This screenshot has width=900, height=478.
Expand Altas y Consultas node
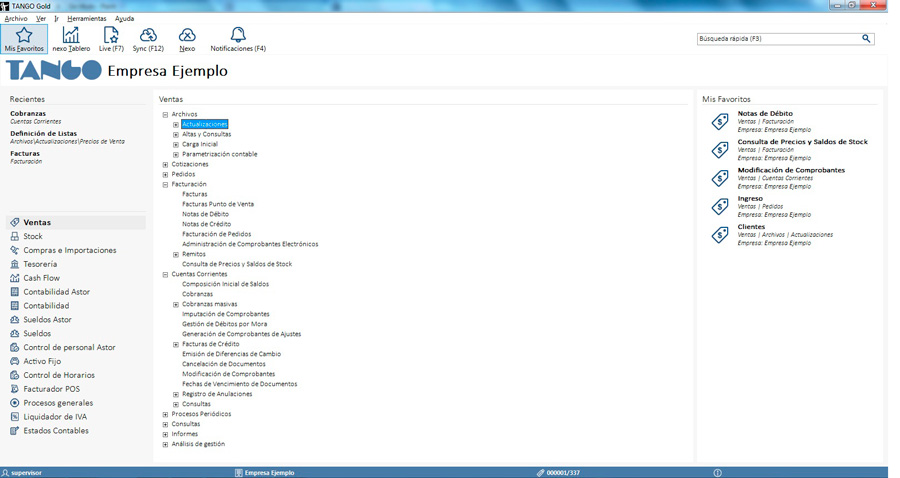pos(176,134)
